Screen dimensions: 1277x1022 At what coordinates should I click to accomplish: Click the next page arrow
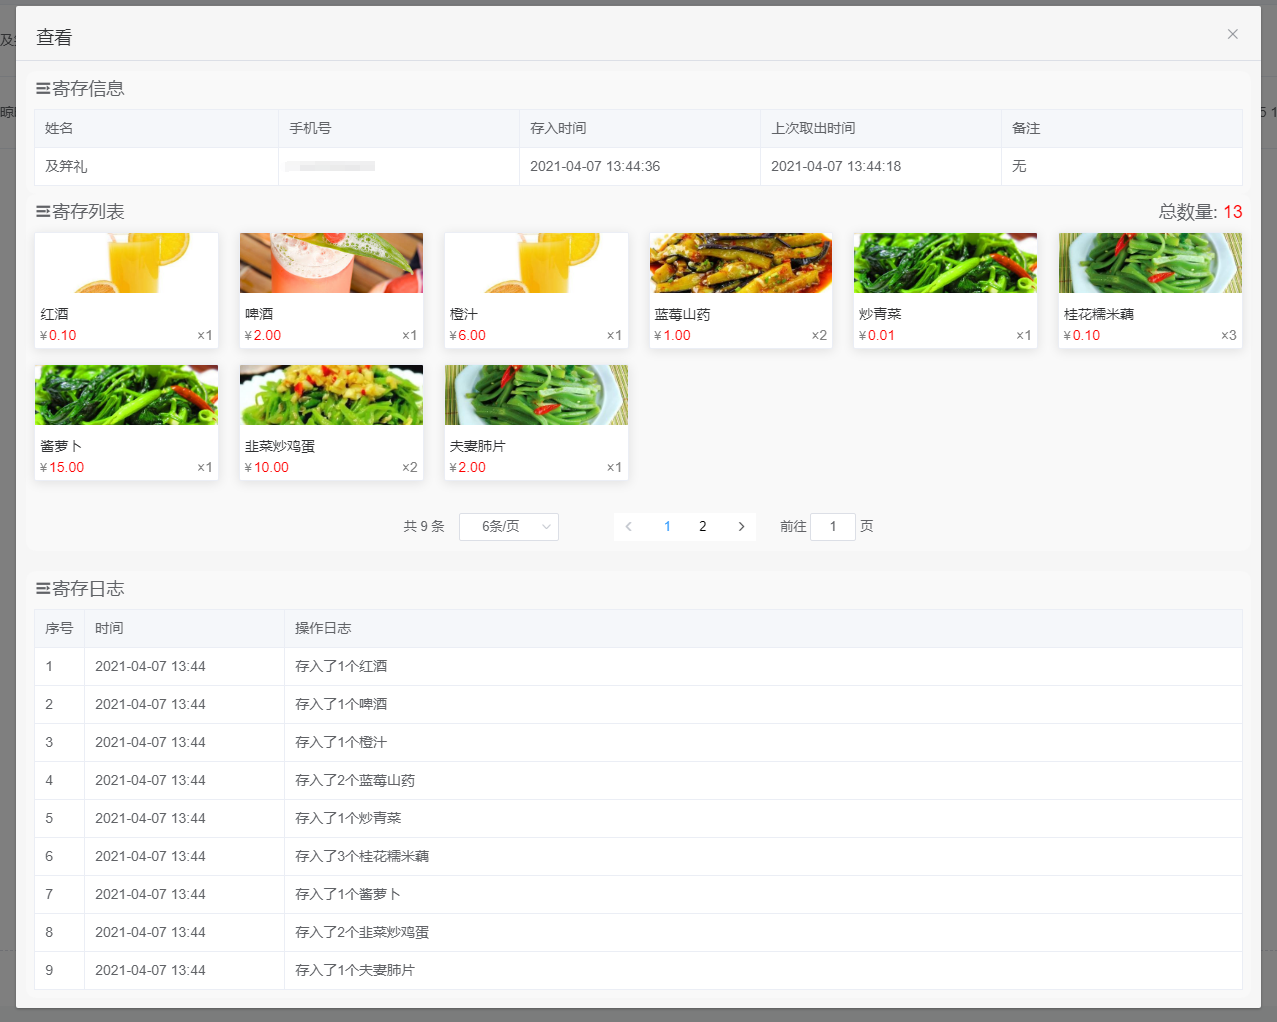click(741, 527)
